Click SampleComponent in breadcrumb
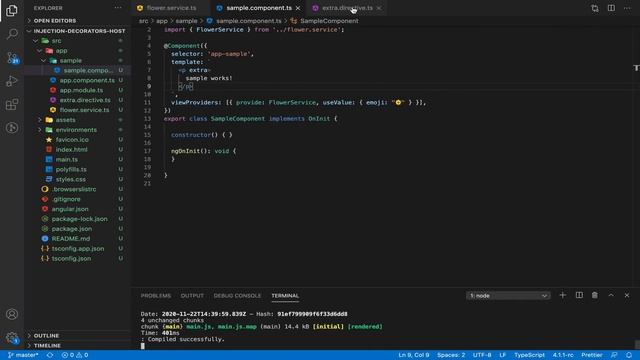This screenshot has height=360, width=640. pyautogui.click(x=329, y=21)
